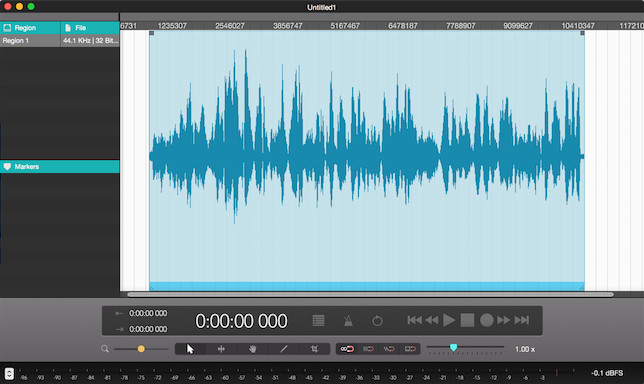The width and height of the screenshot is (644, 384).
Task: Select the move crosshair tool
Action: pos(221,349)
